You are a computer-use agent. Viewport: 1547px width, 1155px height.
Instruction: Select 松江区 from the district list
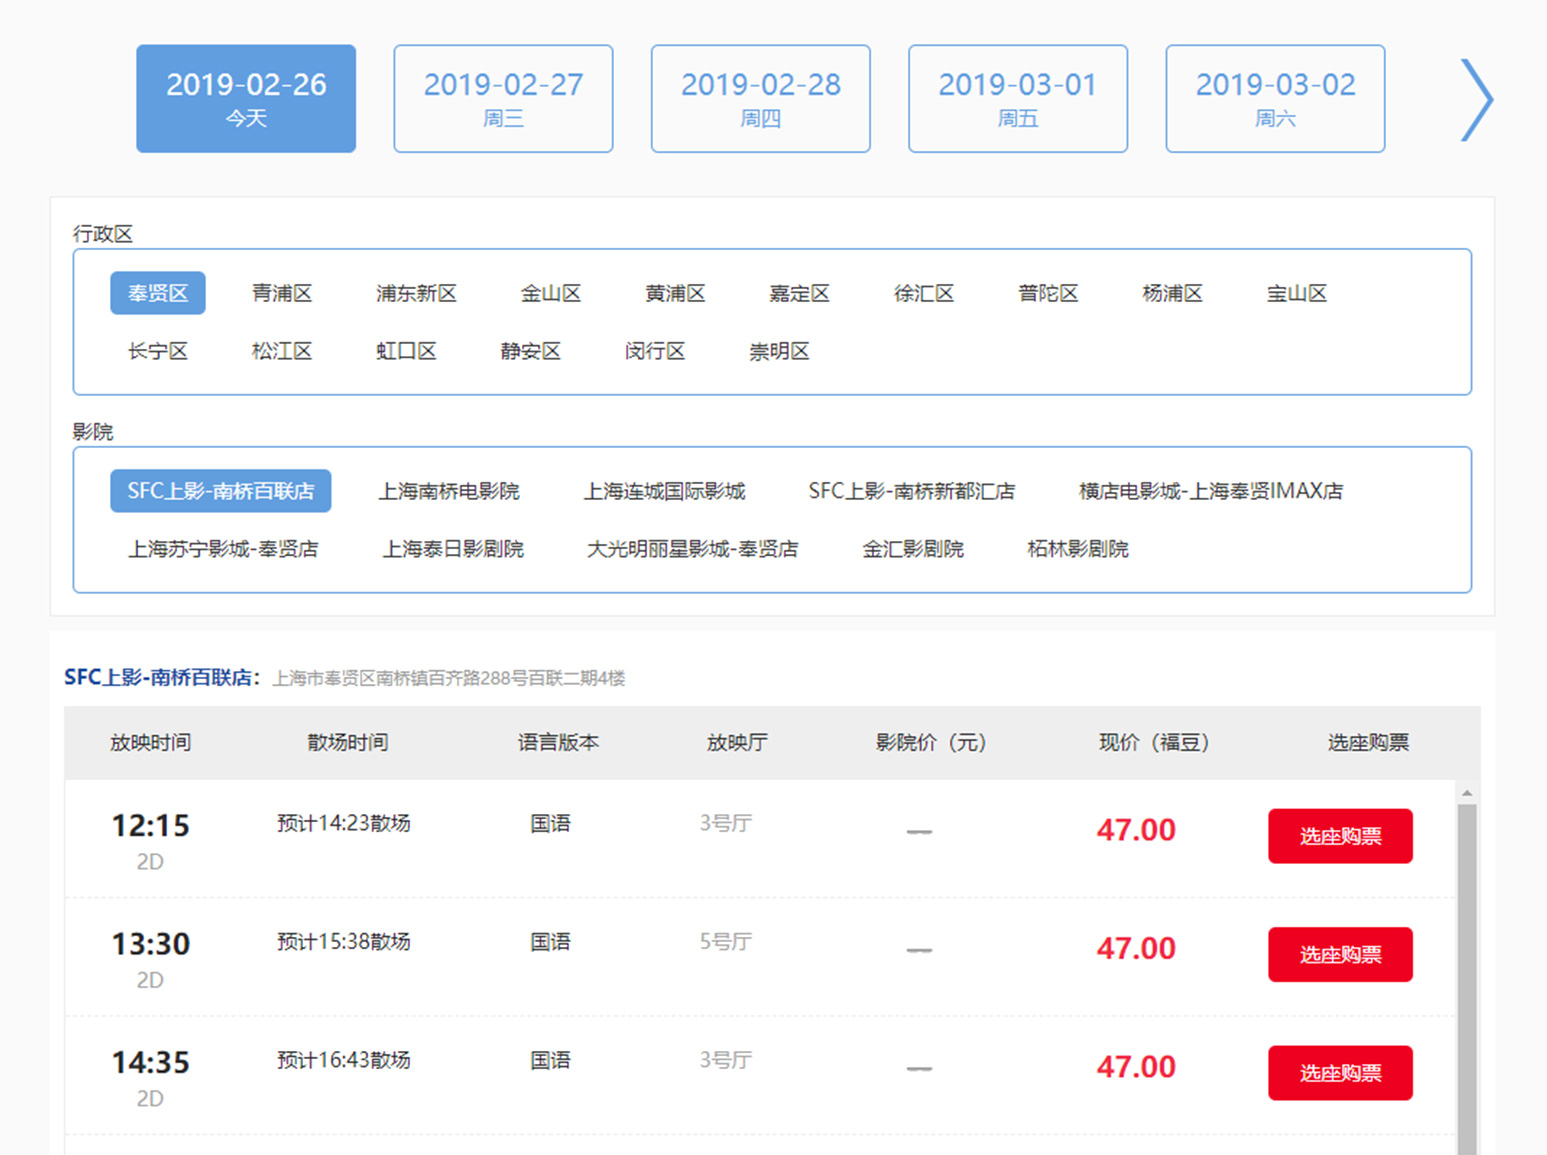(281, 351)
